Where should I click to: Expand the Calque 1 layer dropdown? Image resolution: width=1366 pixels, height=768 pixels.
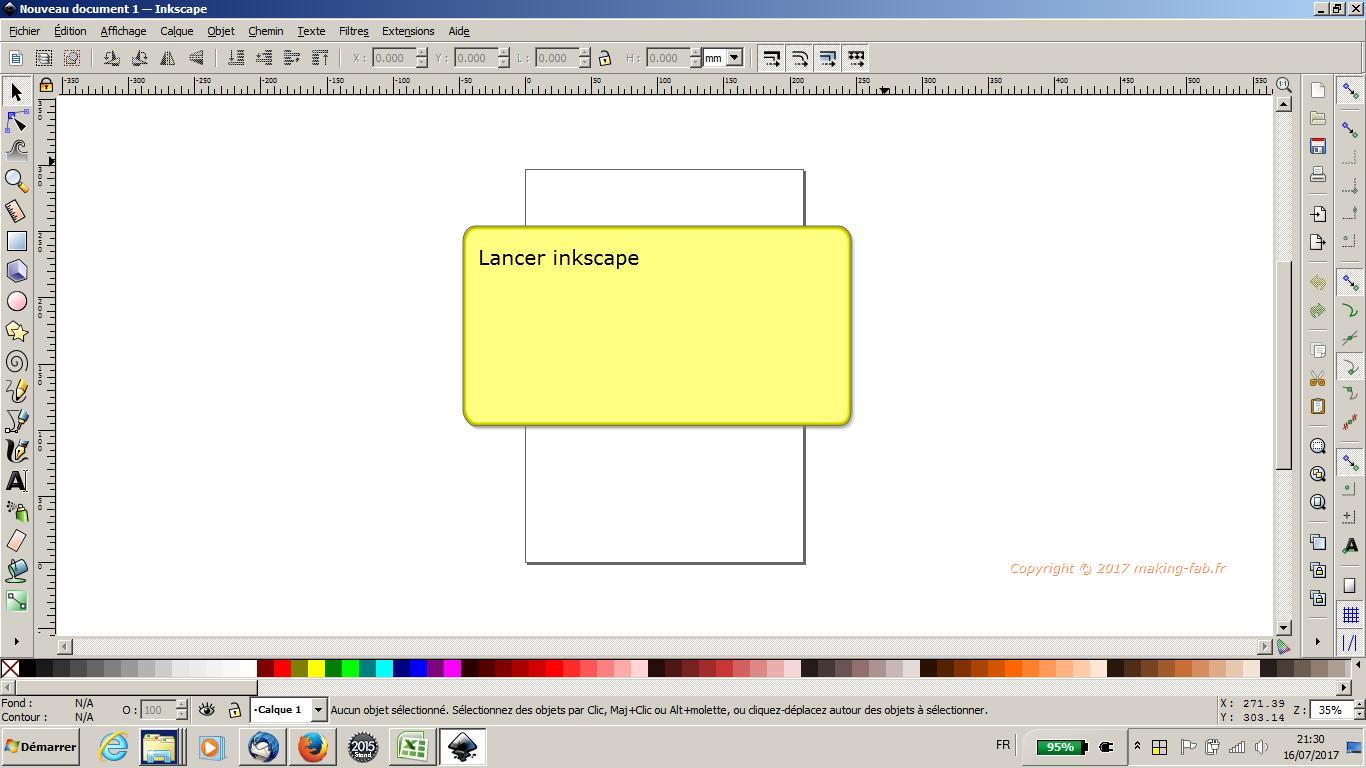(x=318, y=710)
